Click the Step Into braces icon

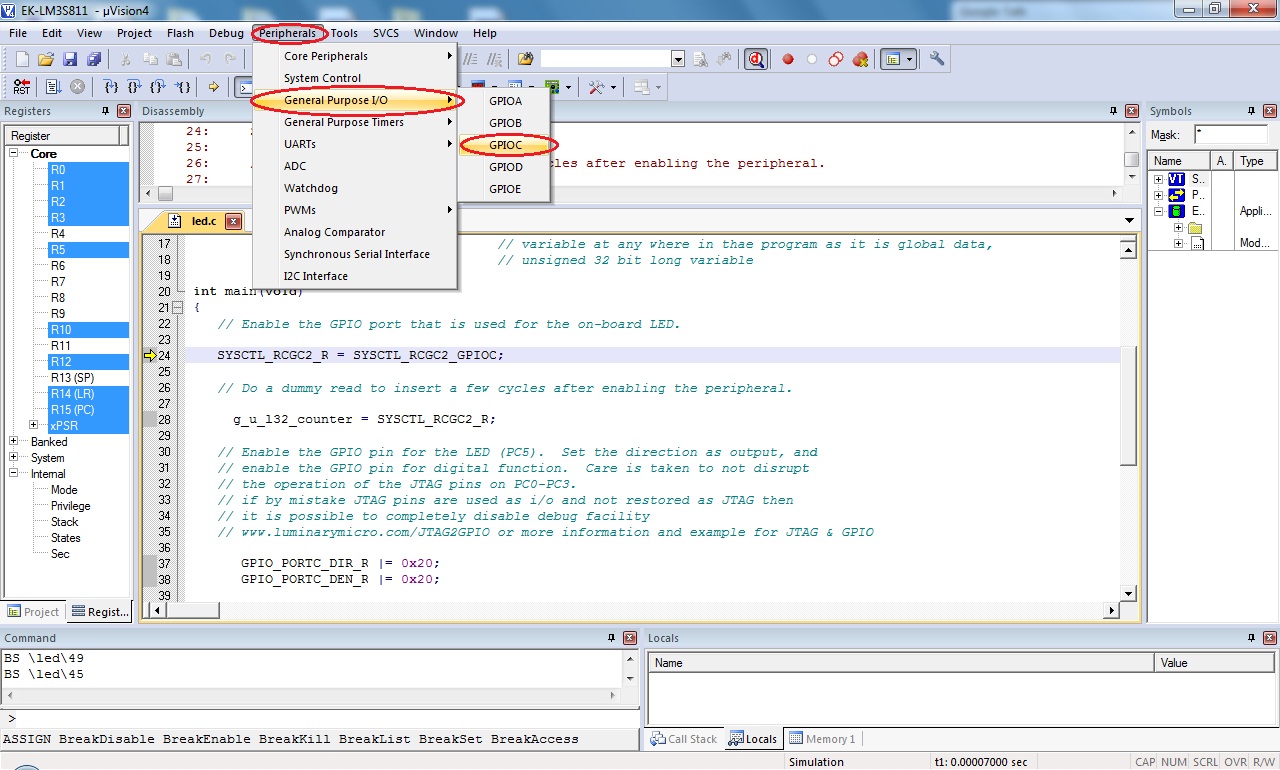point(112,87)
